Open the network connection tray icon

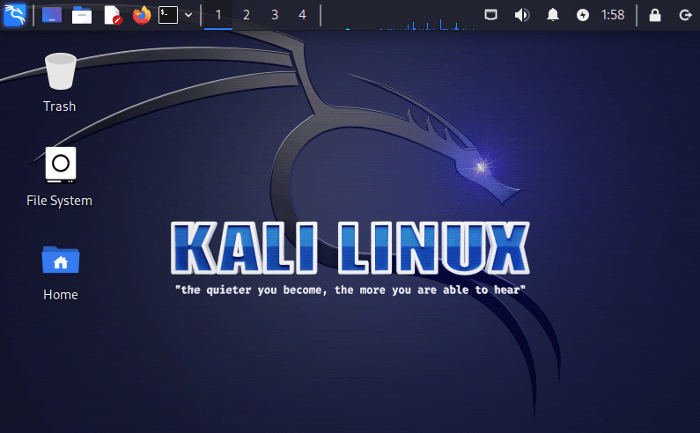491,15
